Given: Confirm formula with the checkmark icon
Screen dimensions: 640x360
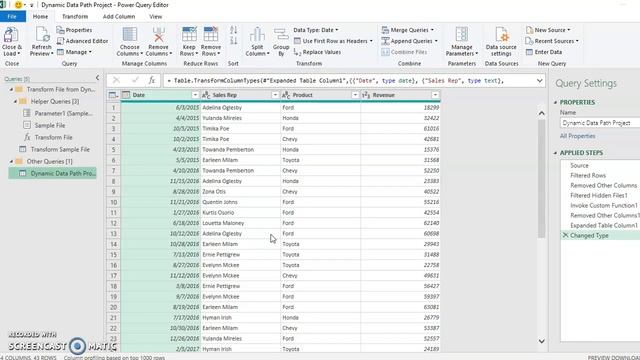Looking at the screenshot, I should pos(135,80).
